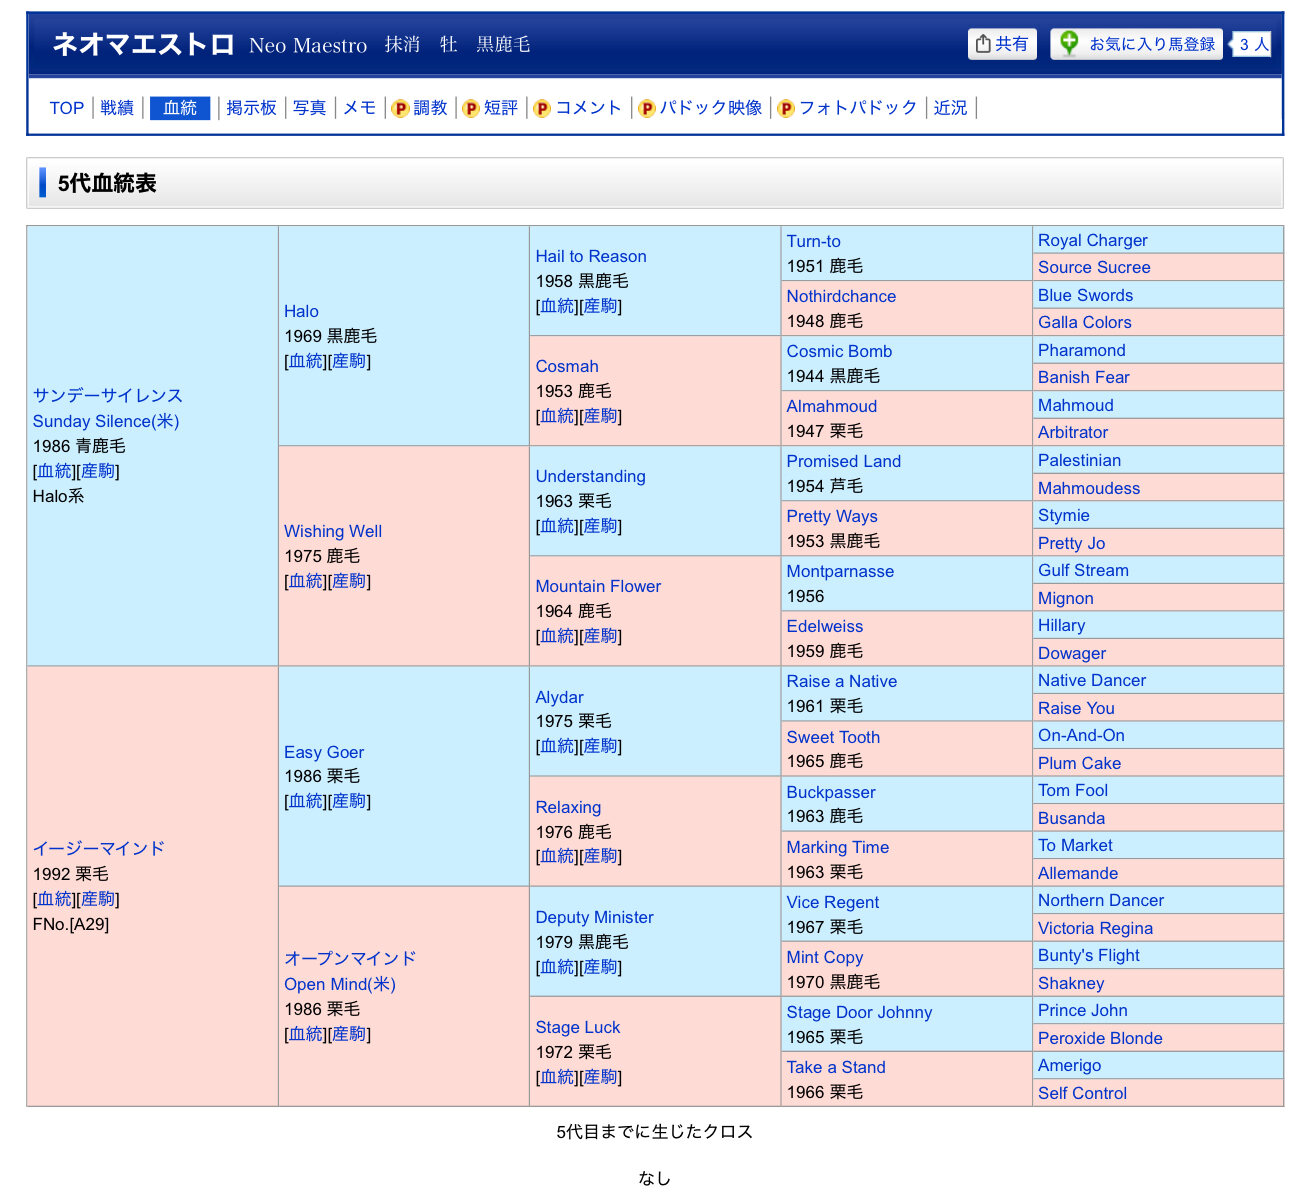The height and width of the screenshot is (1198, 1314).
Task: Click the favorite count badge showing 3人
Action: [x=1253, y=44]
